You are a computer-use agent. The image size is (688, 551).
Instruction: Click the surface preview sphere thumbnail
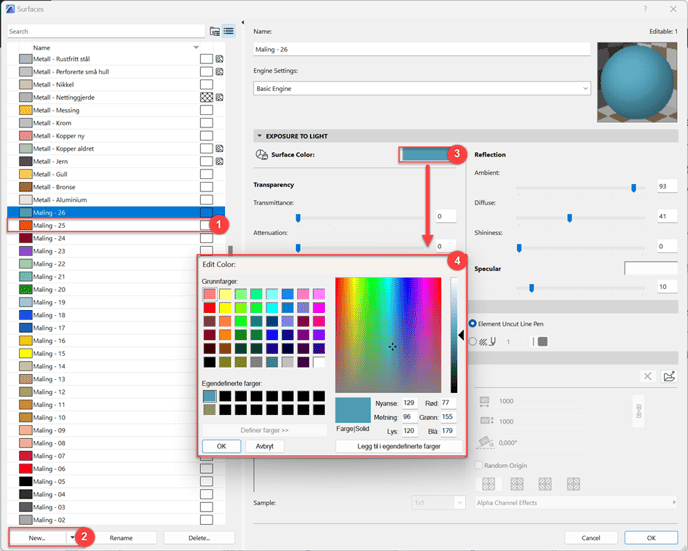[x=637, y=82]
